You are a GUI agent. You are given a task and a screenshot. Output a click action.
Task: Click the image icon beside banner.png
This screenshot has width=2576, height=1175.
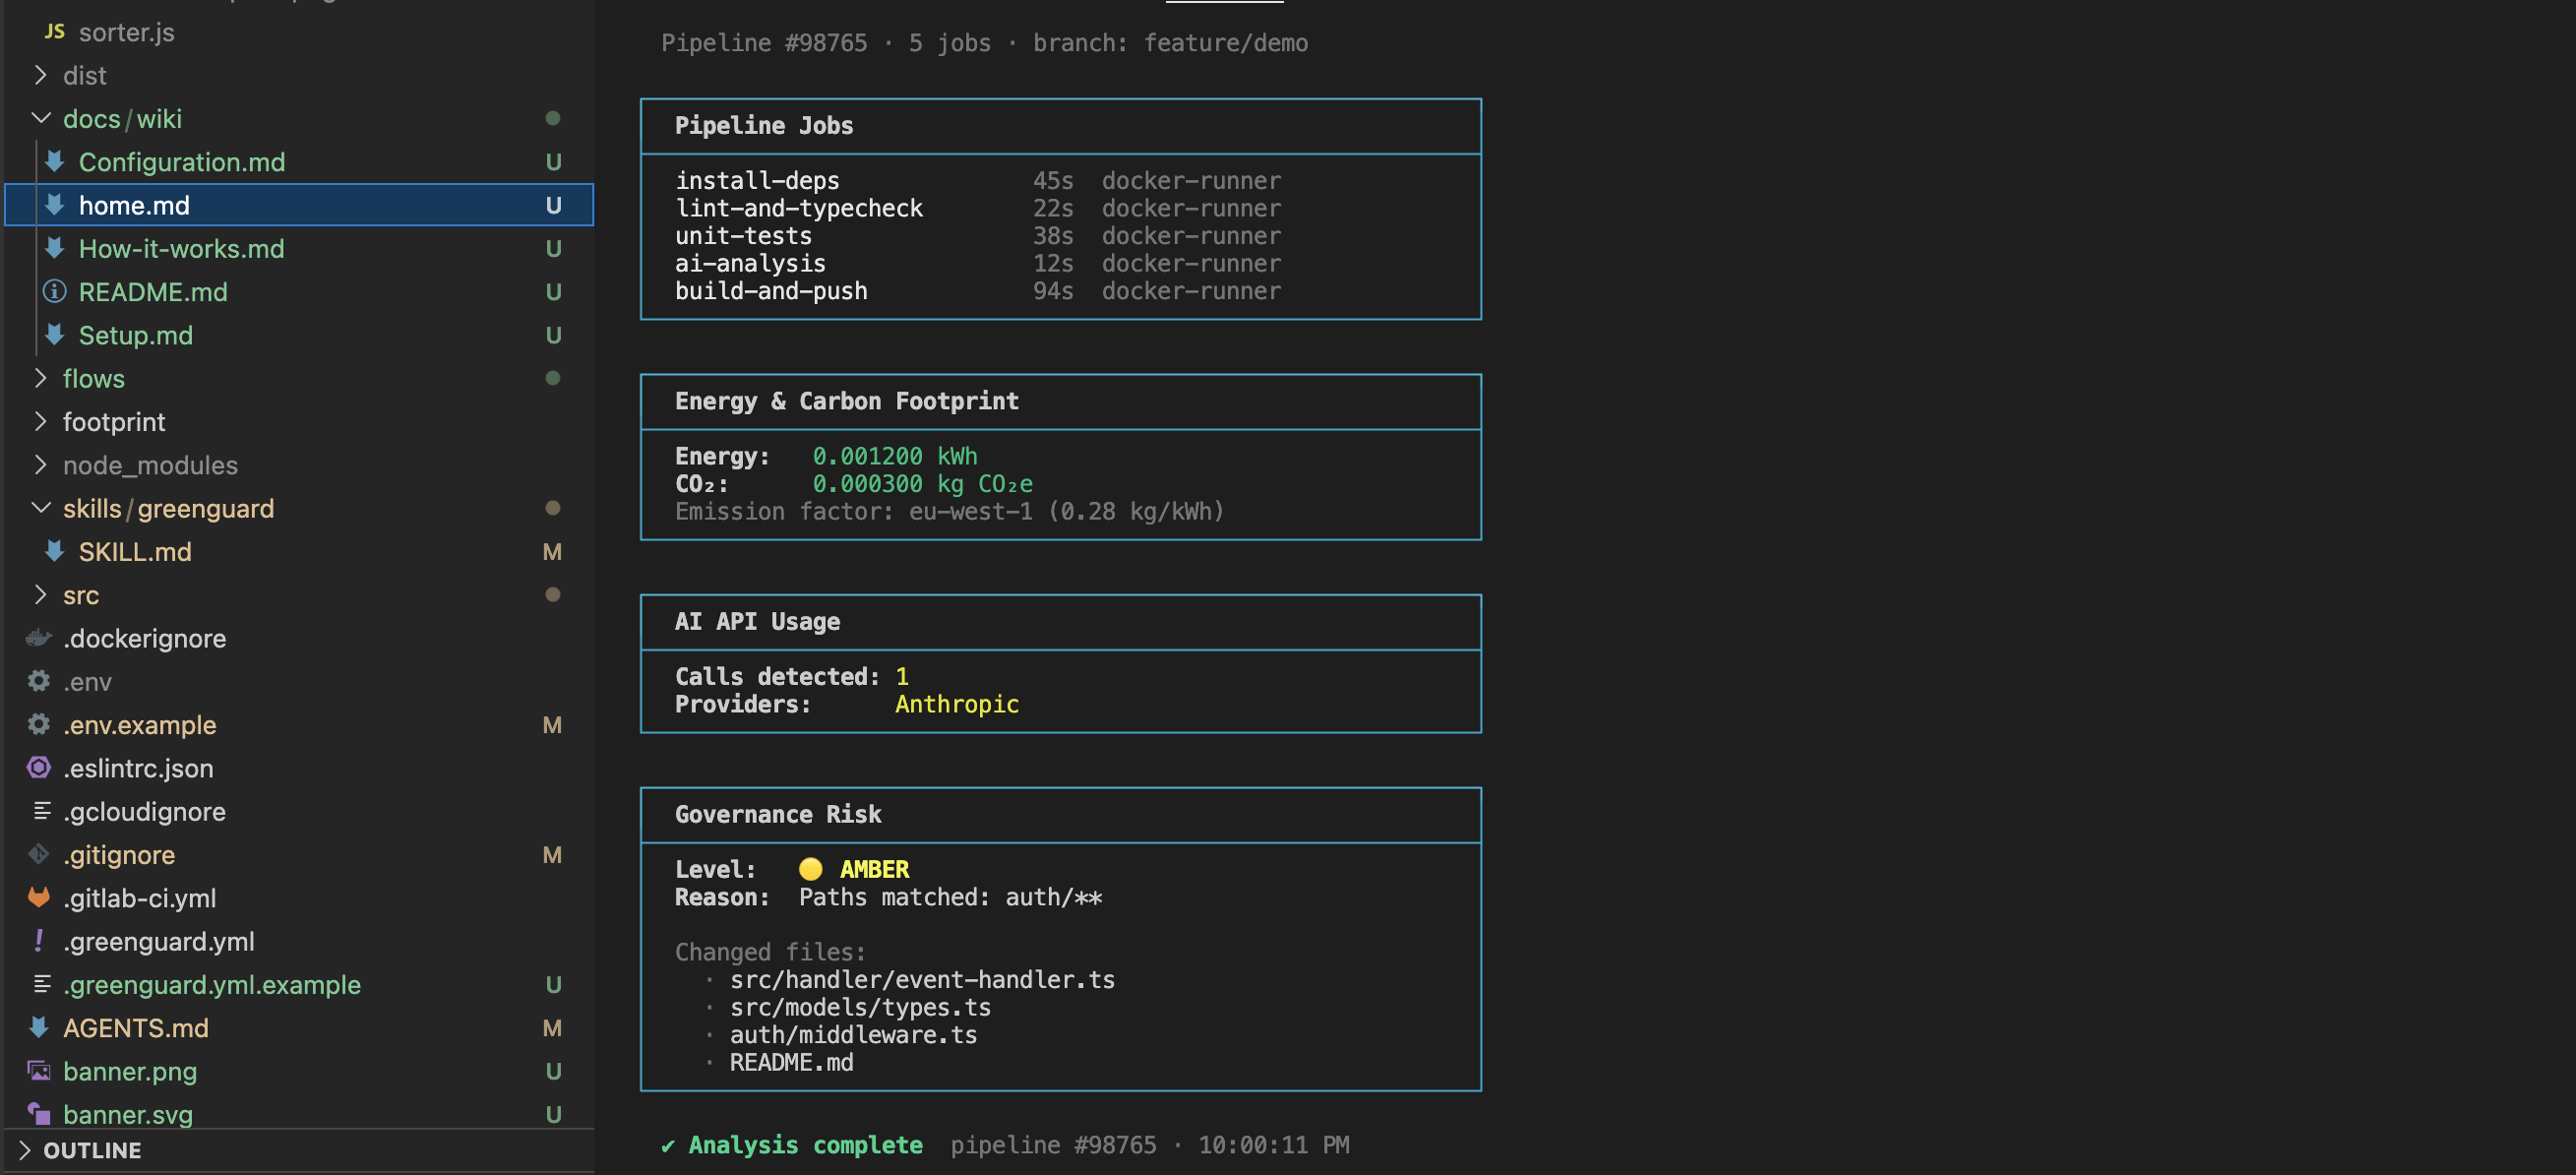(x=39, y=1070)
